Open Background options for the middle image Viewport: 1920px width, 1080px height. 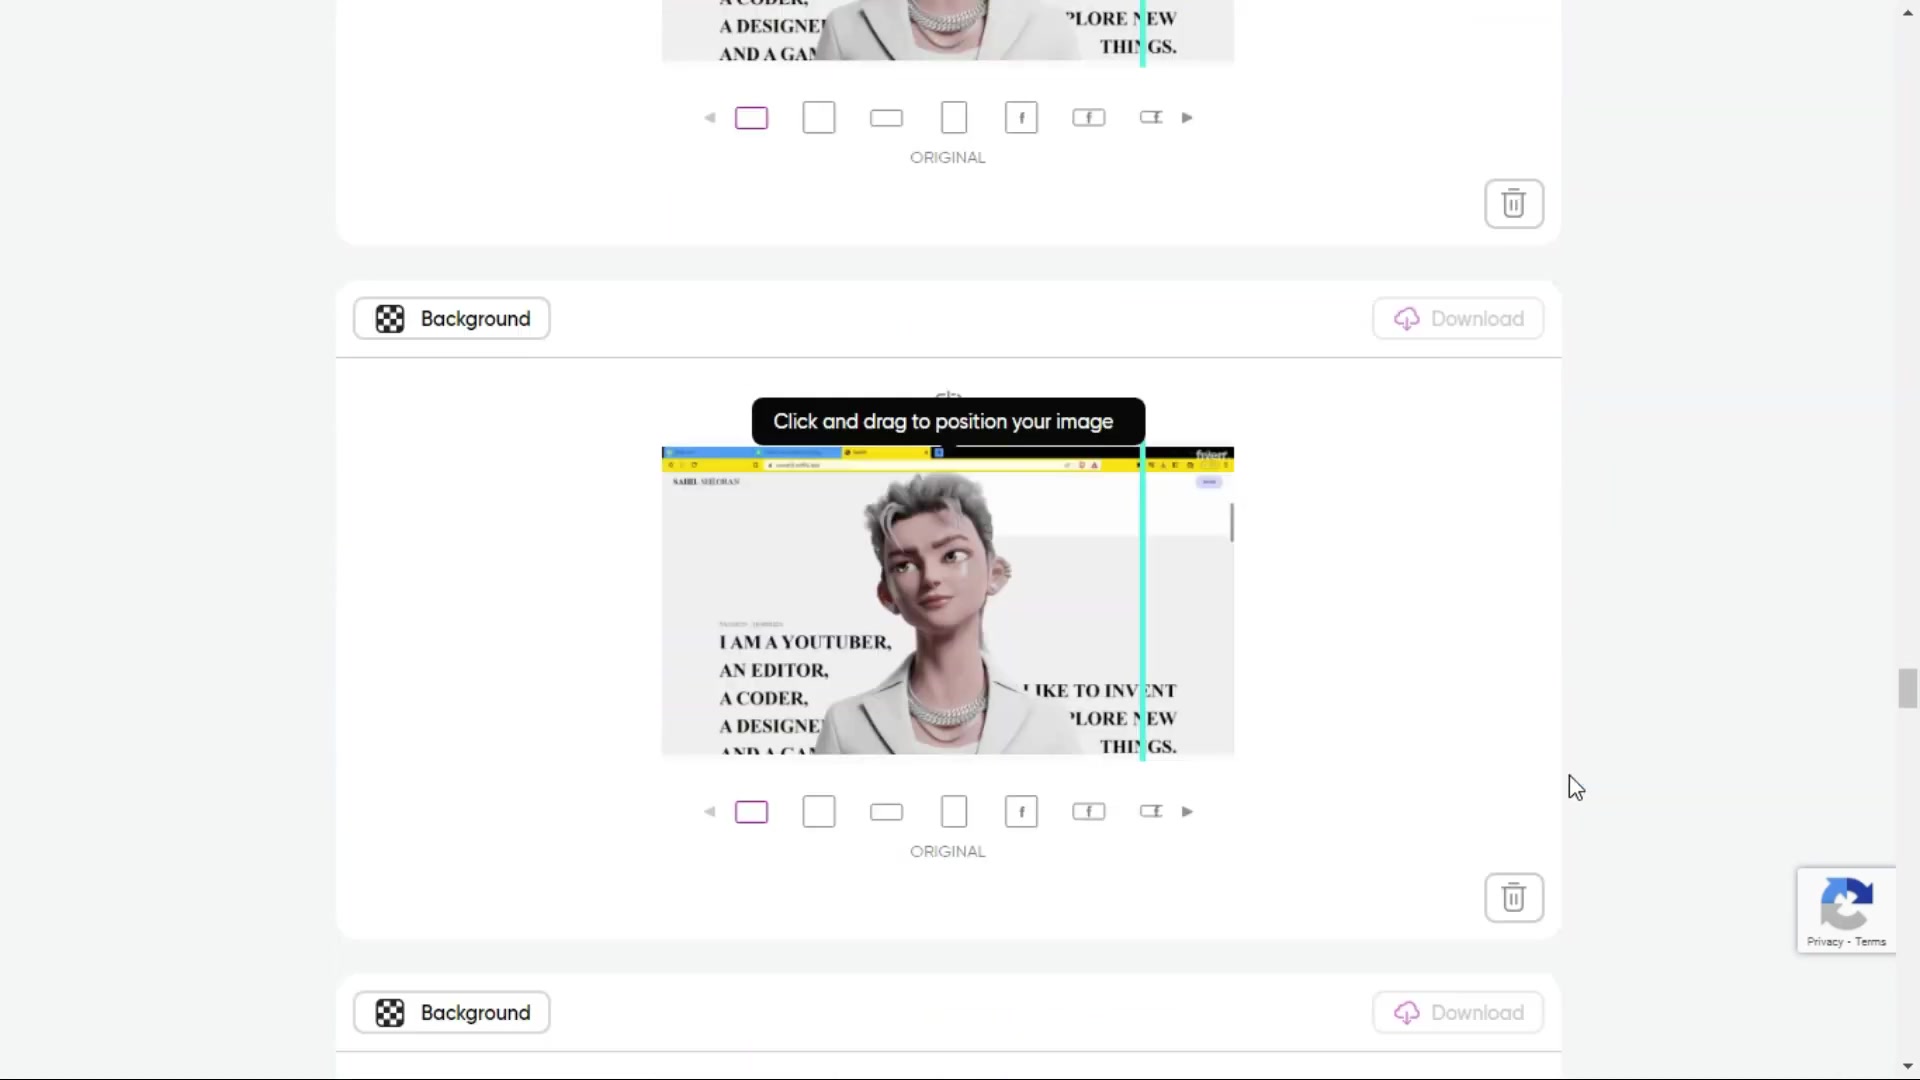coord(451,319)
